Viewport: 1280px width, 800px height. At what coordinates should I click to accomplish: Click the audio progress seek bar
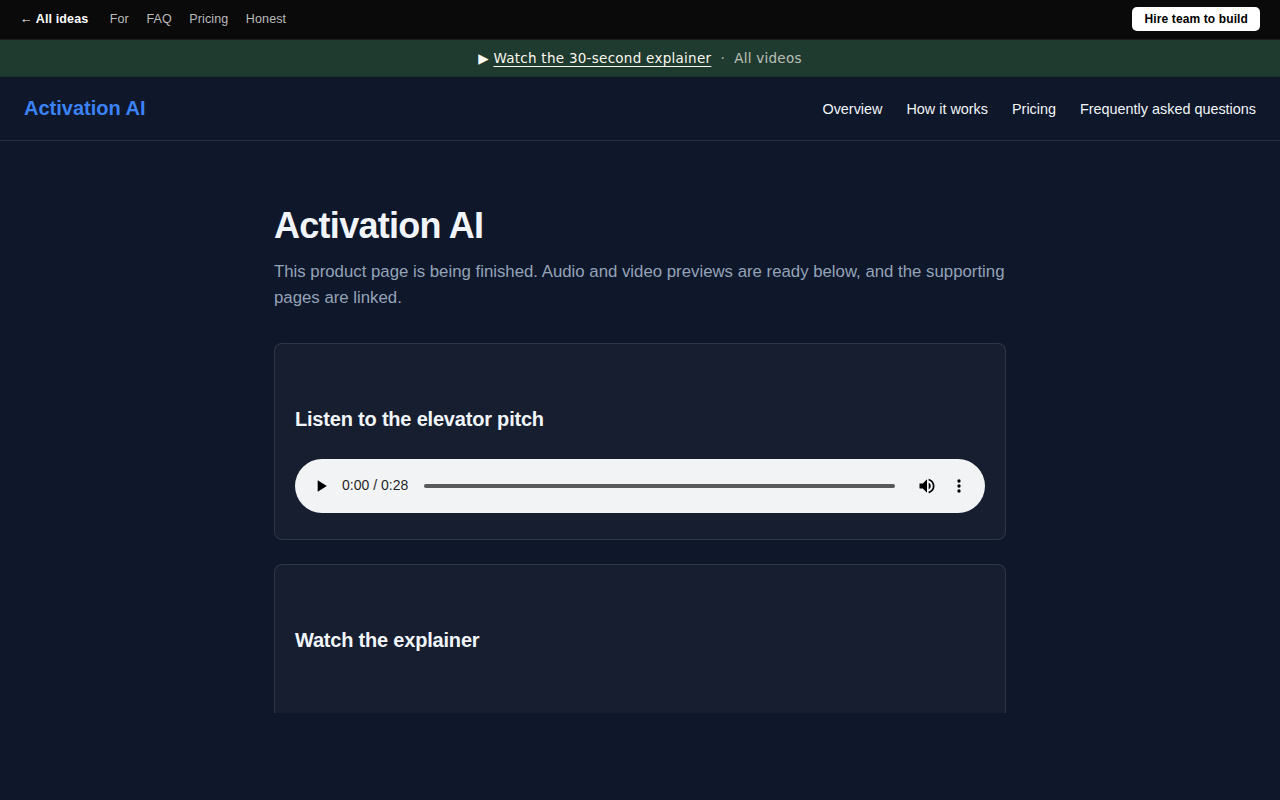point(659,486)
